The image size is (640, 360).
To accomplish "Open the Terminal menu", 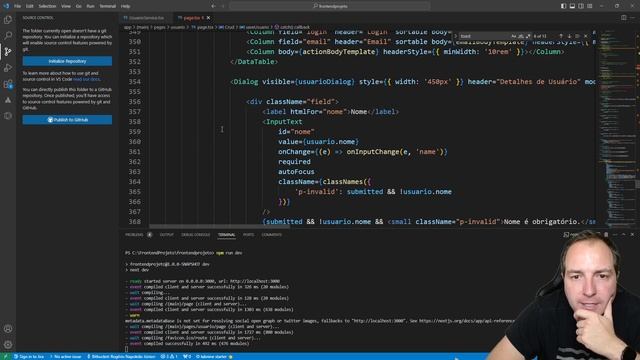I will (108, 6).
